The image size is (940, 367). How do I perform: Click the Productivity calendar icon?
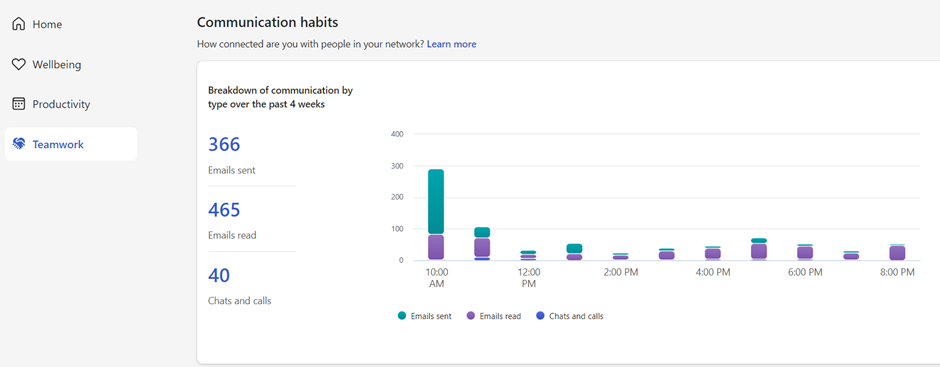[19, 104]
